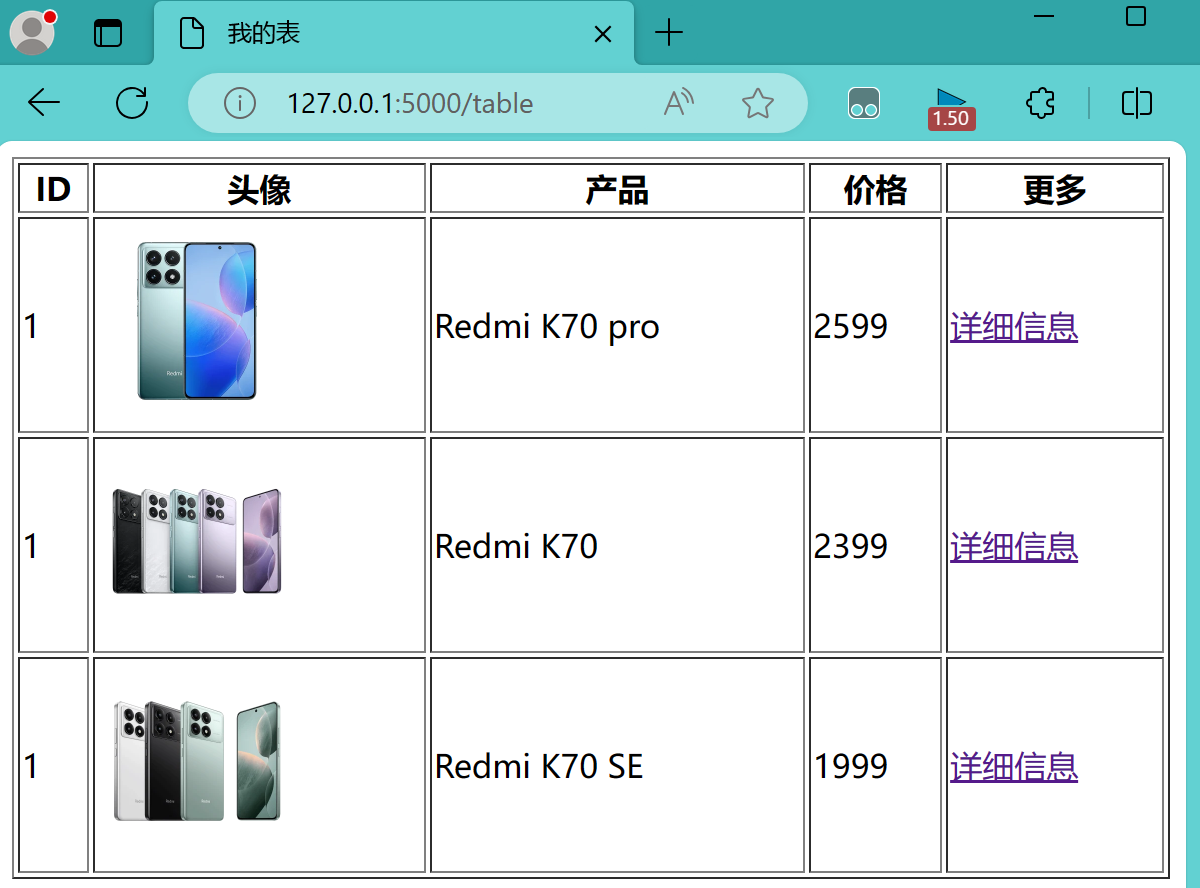Viewport: 1200px width, 888px height.
Task: Select the product name in the 2399 row
Action: pos(516,546)
